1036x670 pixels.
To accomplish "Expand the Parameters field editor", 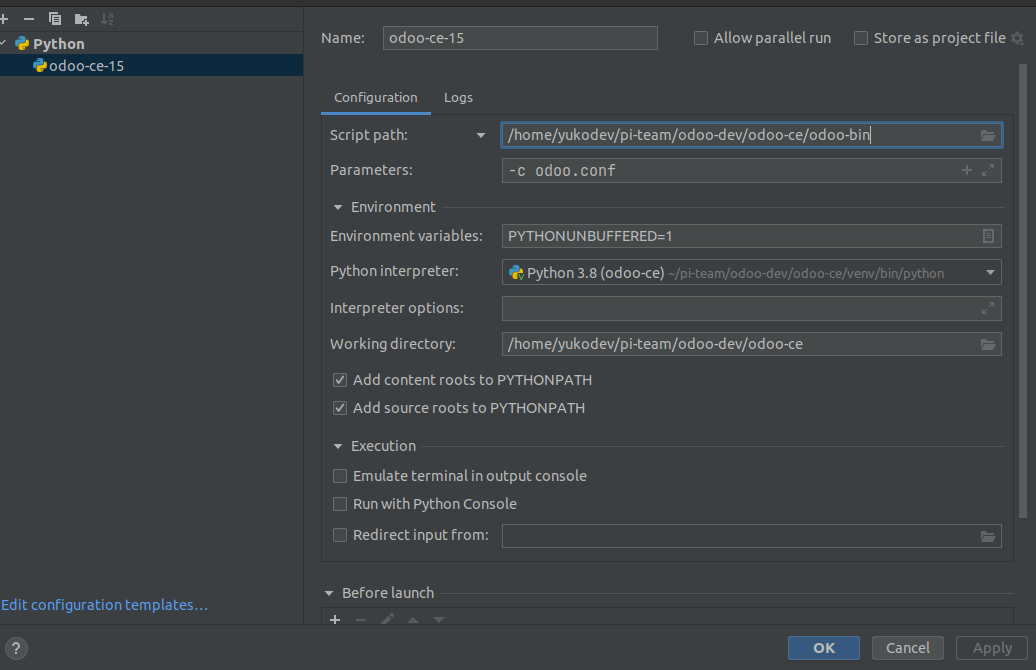I will [x=988, y=170].
